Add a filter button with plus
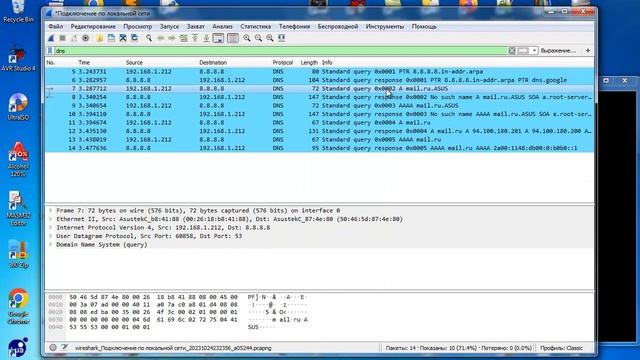The image size is (640, 360). coord(588,51)
